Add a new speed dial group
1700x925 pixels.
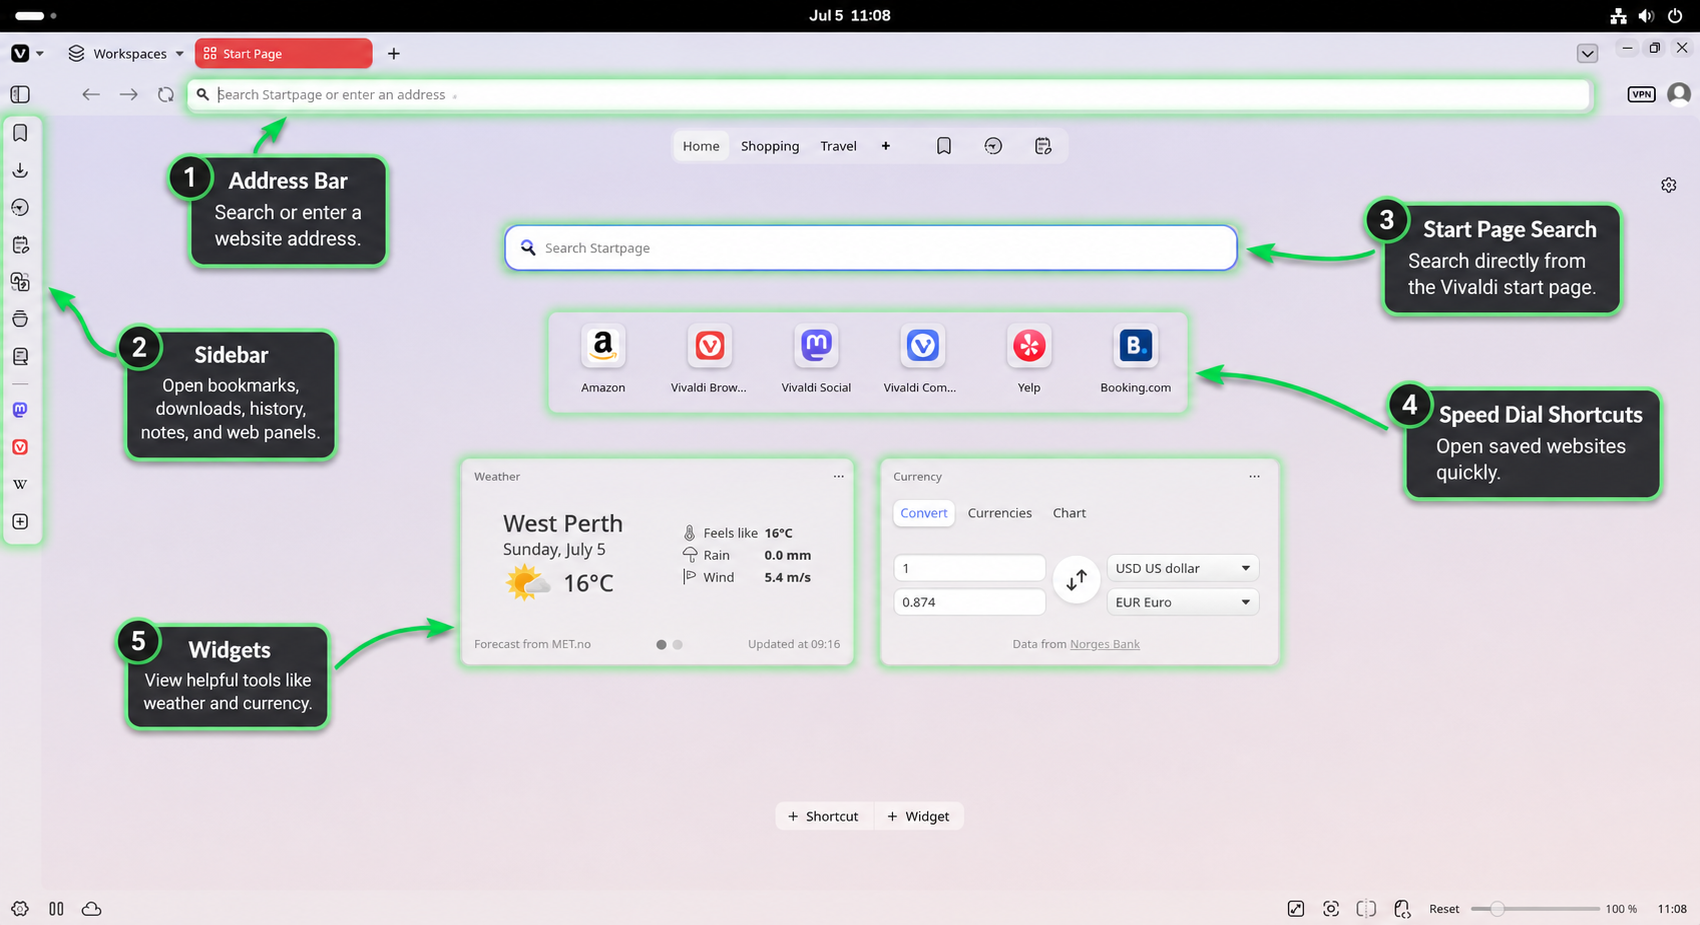click(x=885, y=146)
